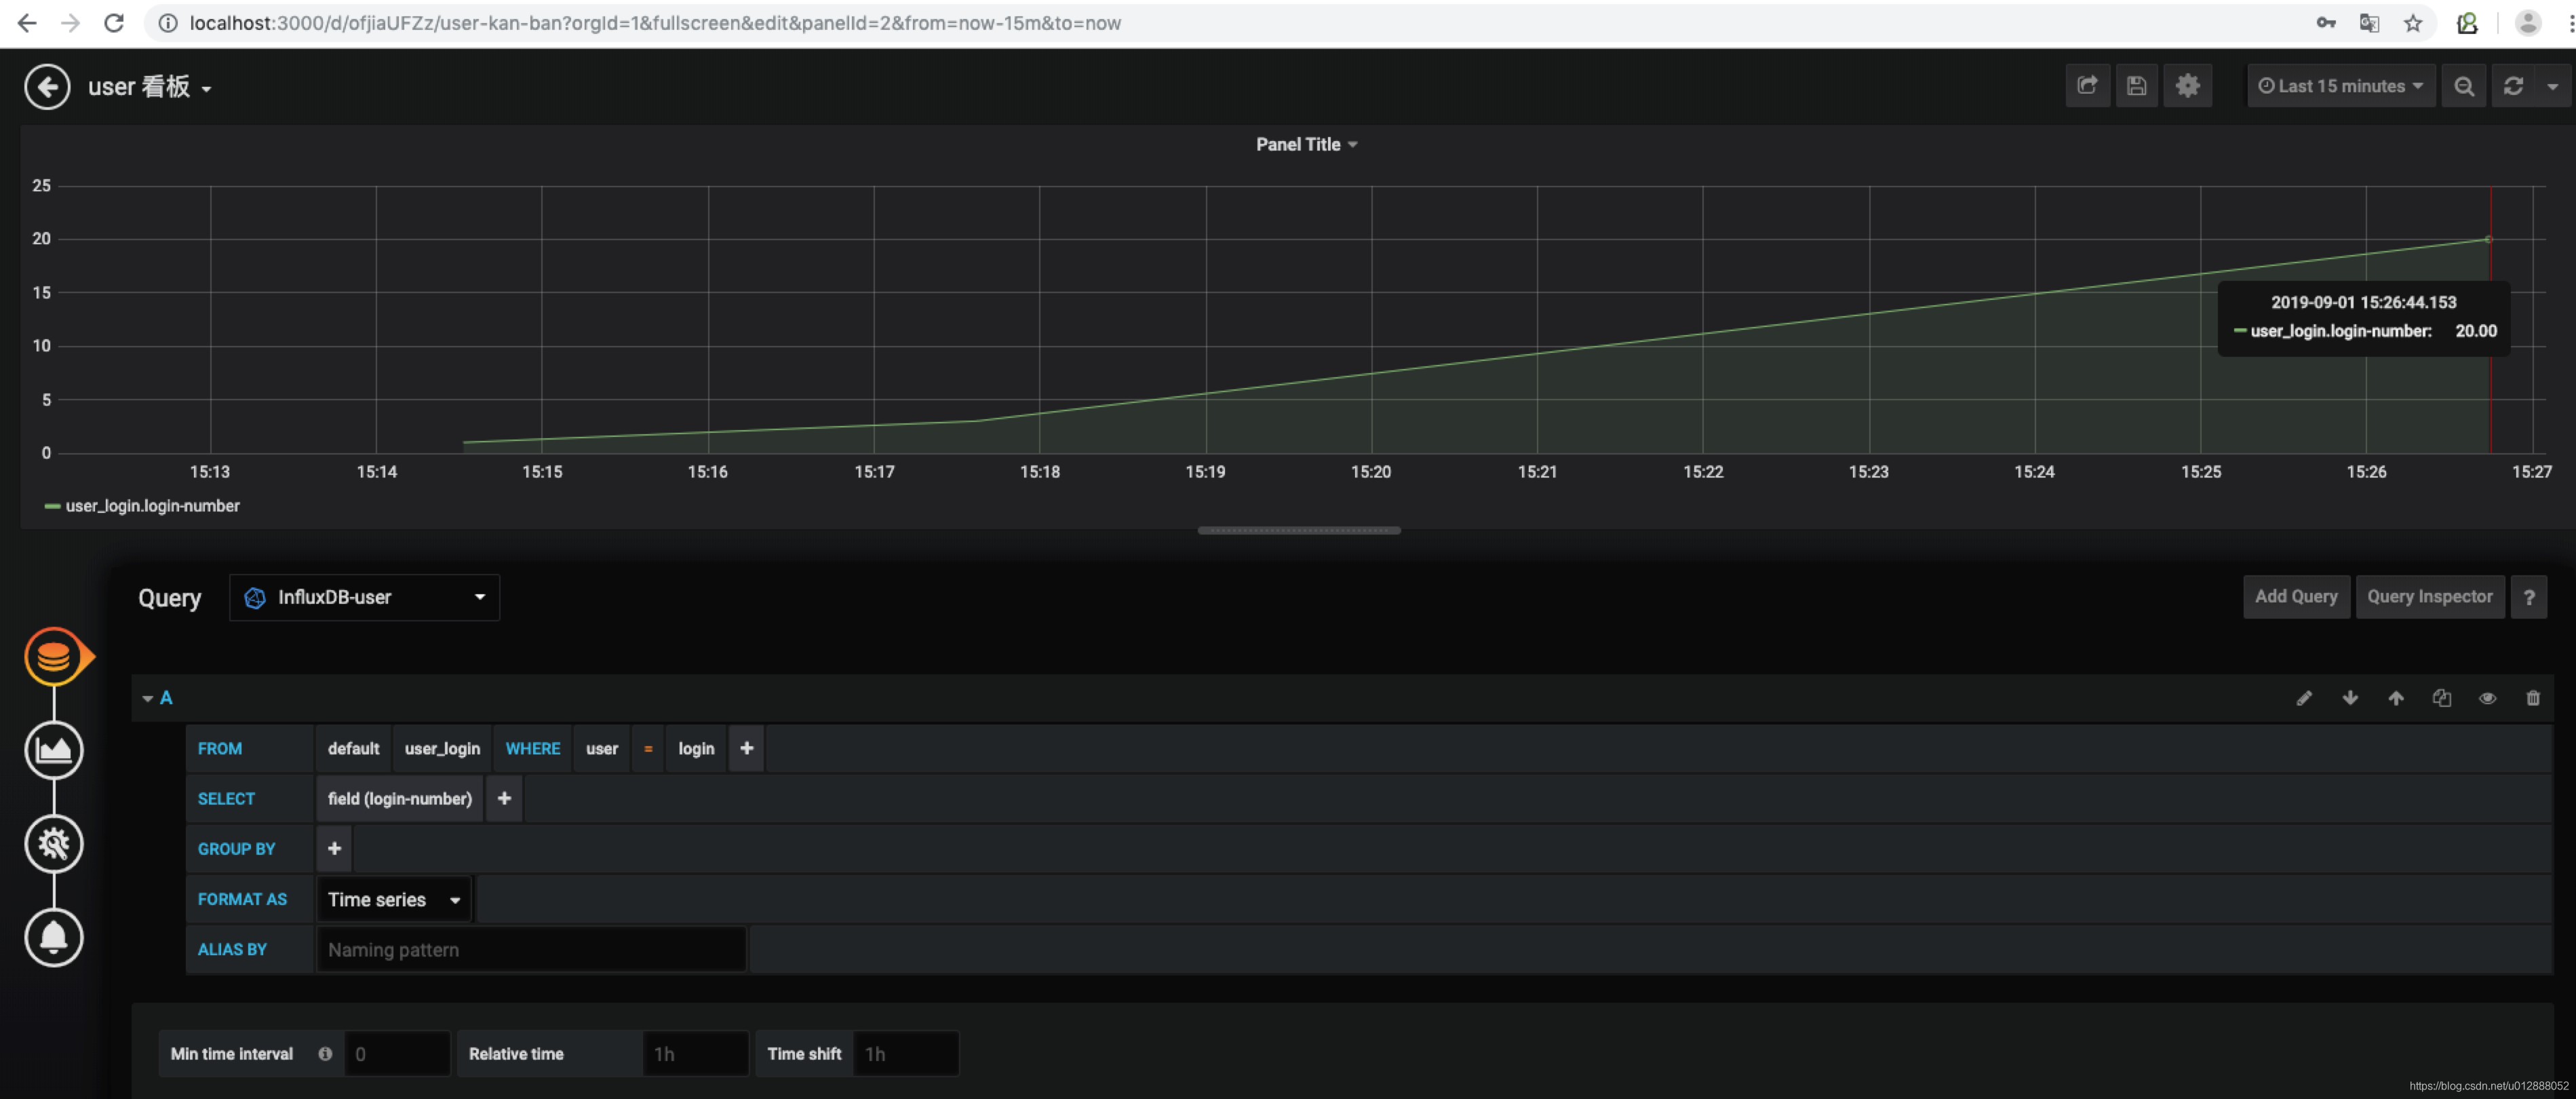2576x1099 pixels.
Task: Open the browser translate icon
Action: click(2369, 23)
